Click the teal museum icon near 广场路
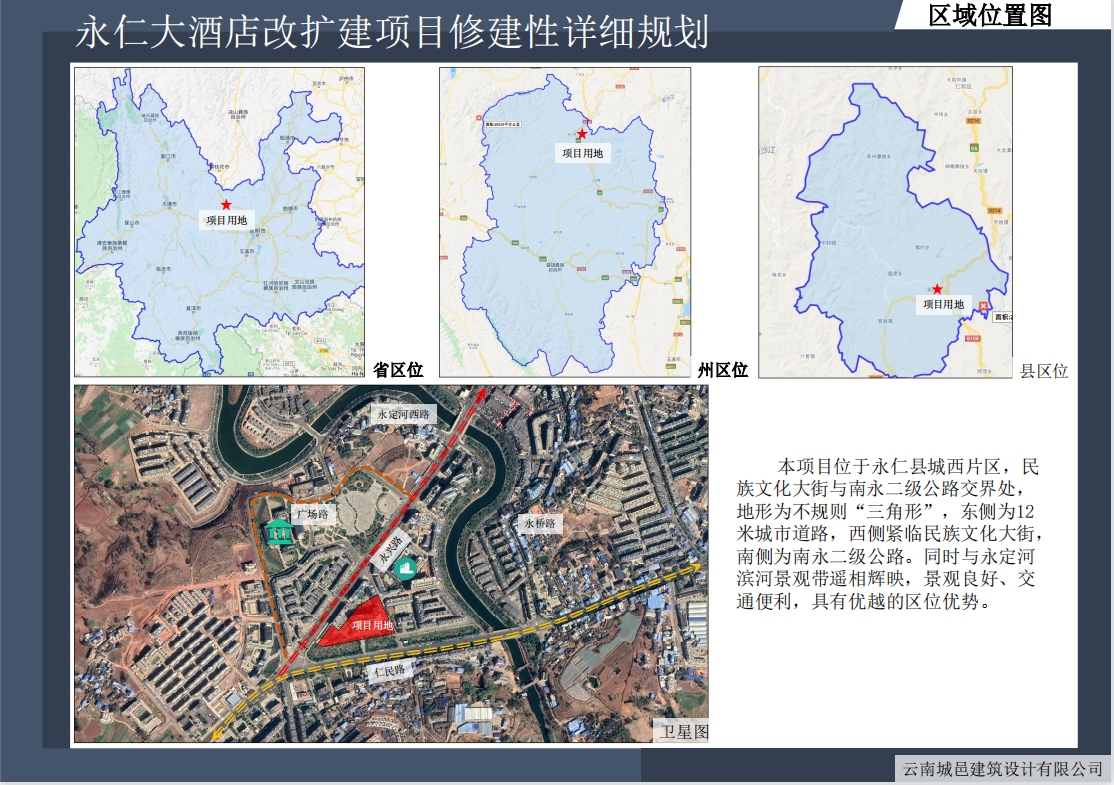This screenshot has height=785, width=1114. coord(280,533)
